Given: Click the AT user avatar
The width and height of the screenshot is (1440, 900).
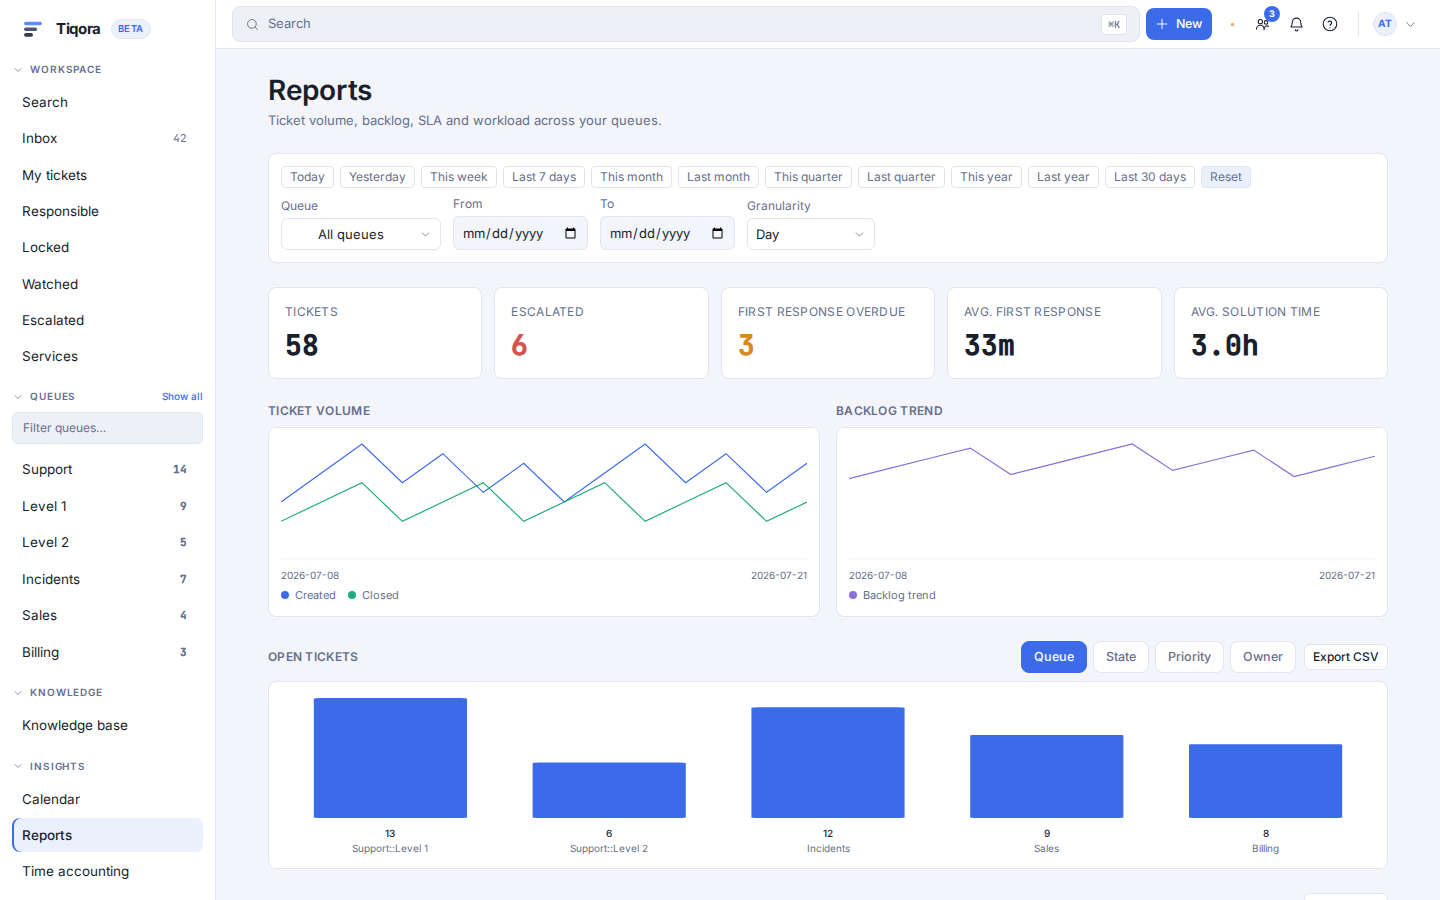Looking at the screenshot, I should coord(1385,24).
